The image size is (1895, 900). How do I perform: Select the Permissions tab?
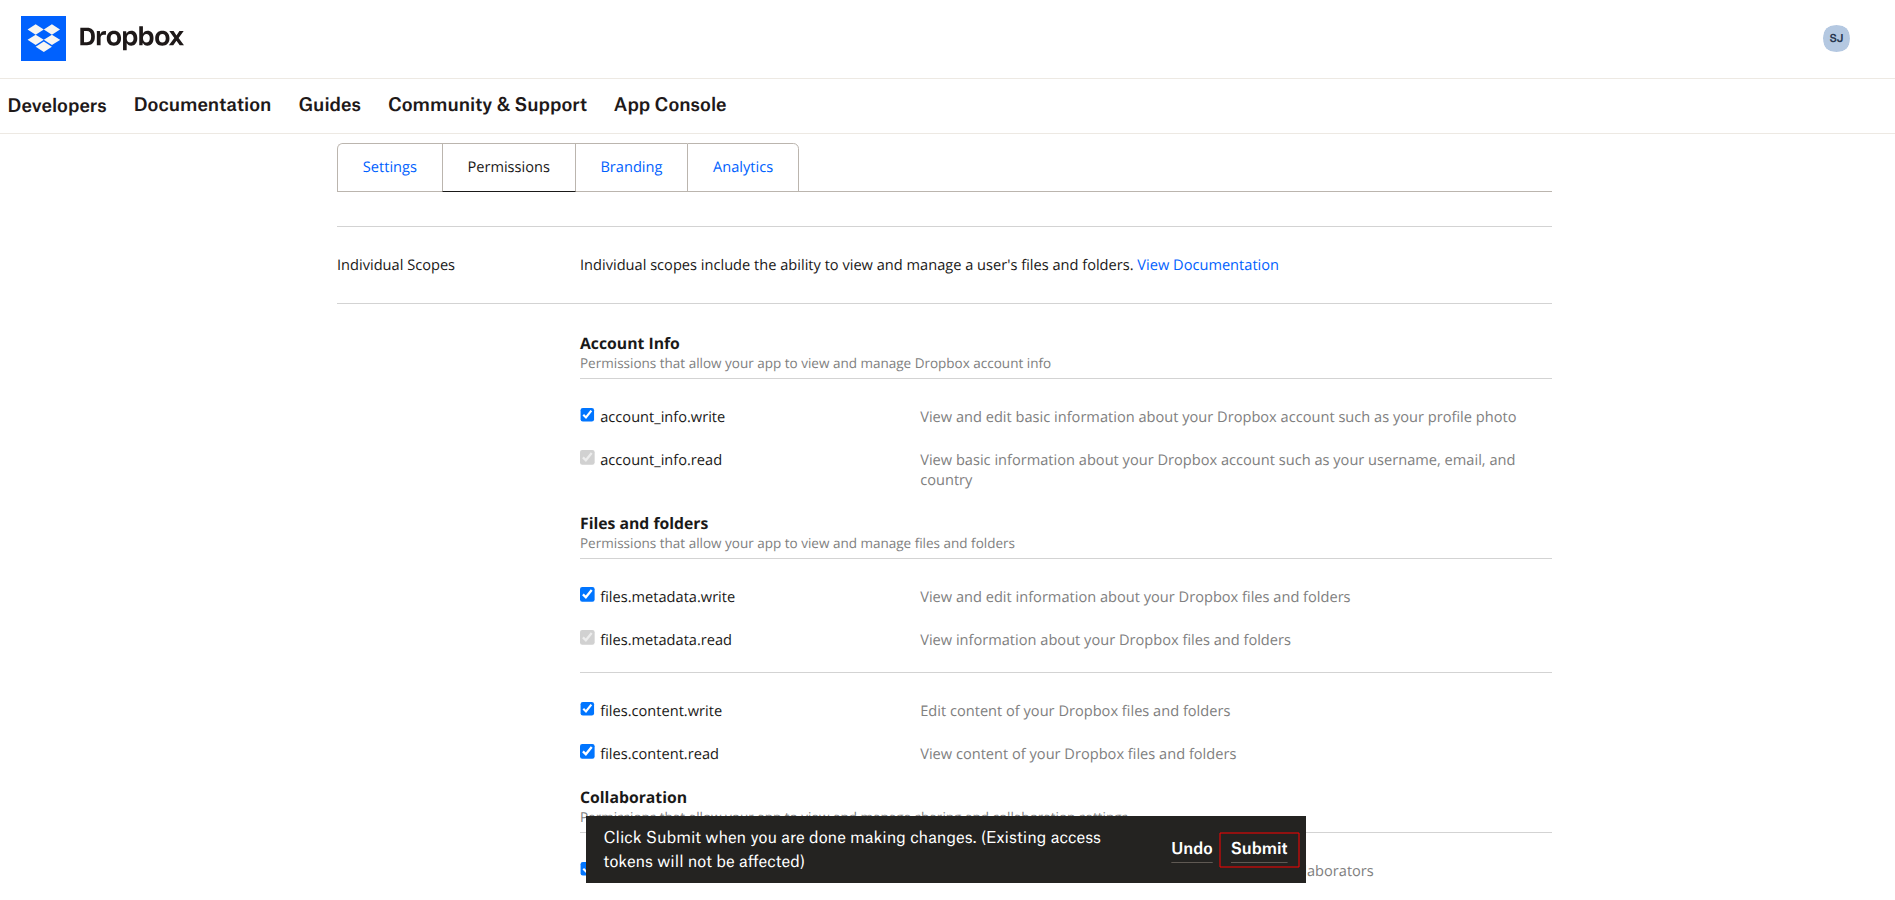point(509,167)
